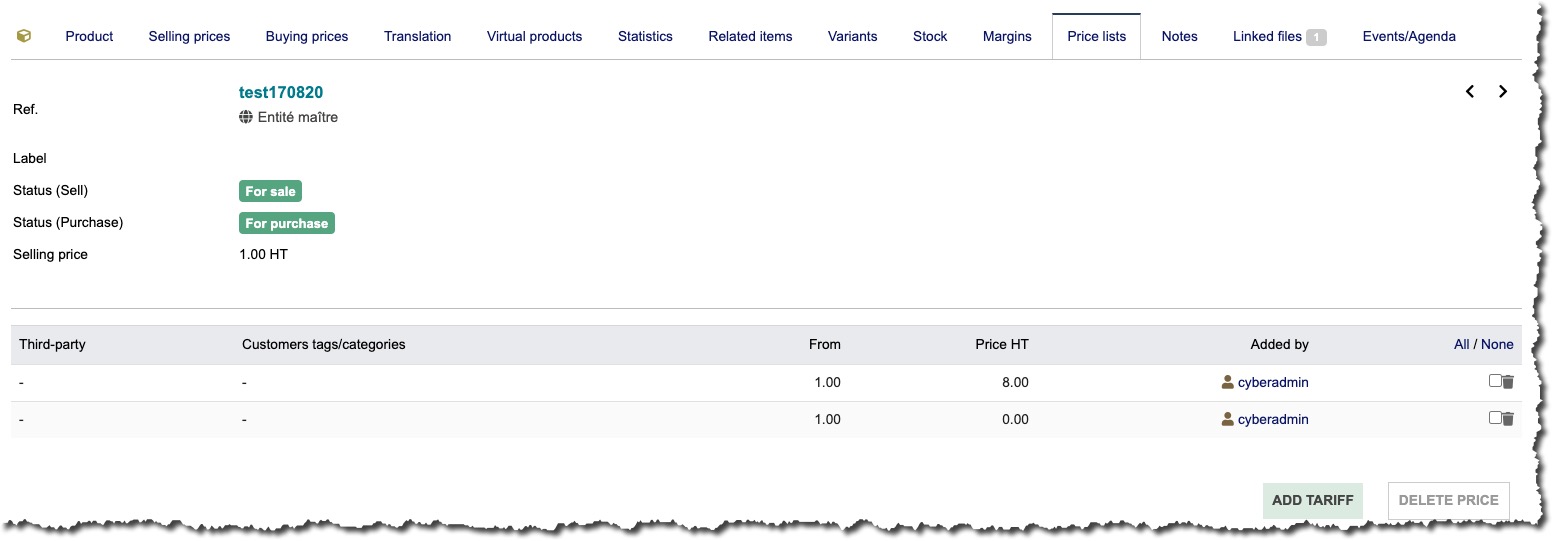Go to previous product with left chevron
This screenshot has height=541, width=1553.
coord(1470,91)
